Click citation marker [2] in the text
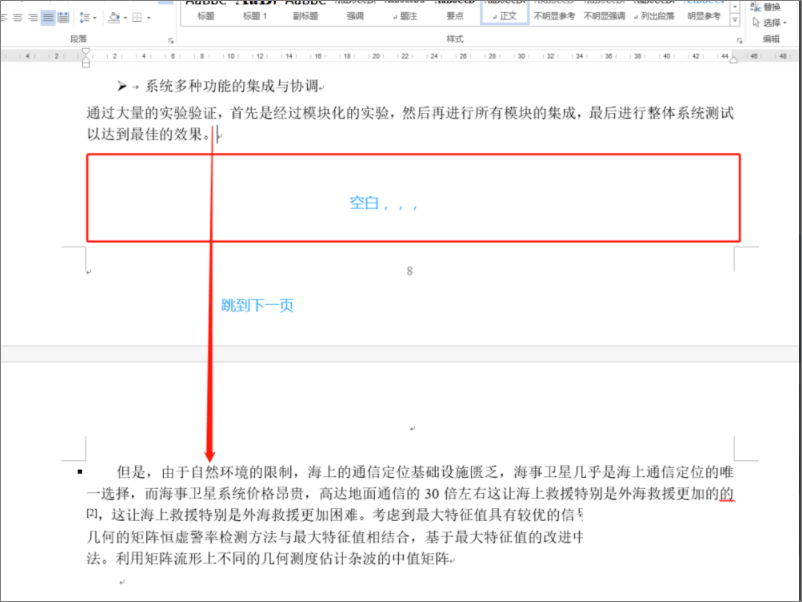 [92, 512]
